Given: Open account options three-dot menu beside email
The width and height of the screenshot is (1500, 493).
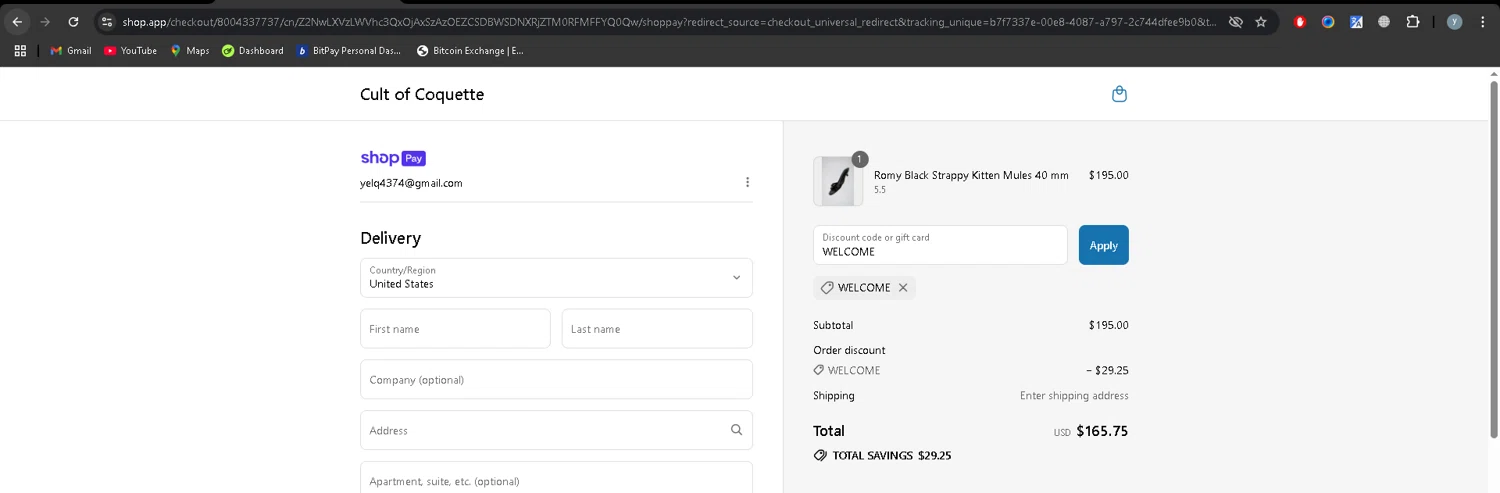Looking at the screenshot, I should [747, 182].
